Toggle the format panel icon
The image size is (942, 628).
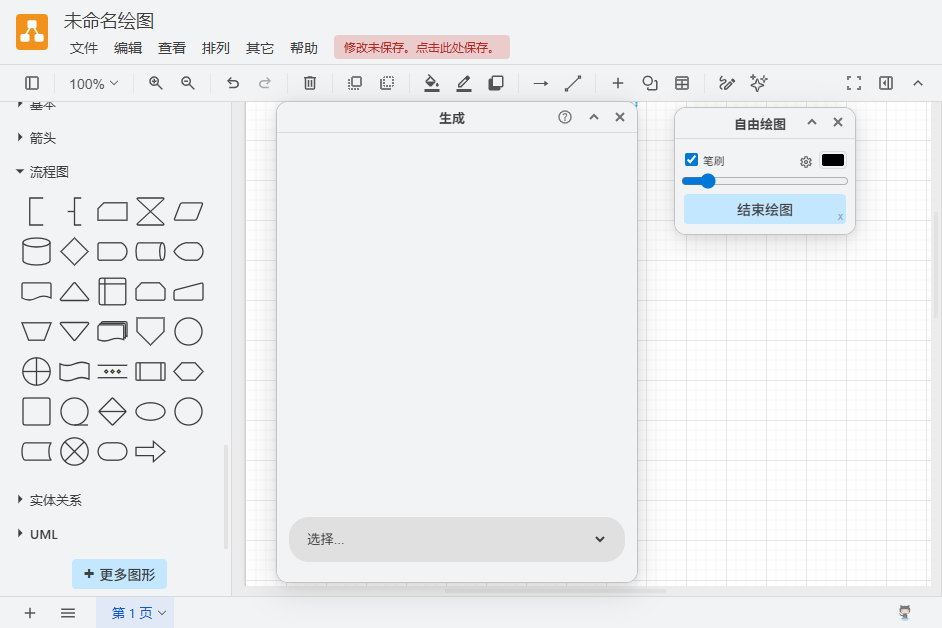(886, 83)
